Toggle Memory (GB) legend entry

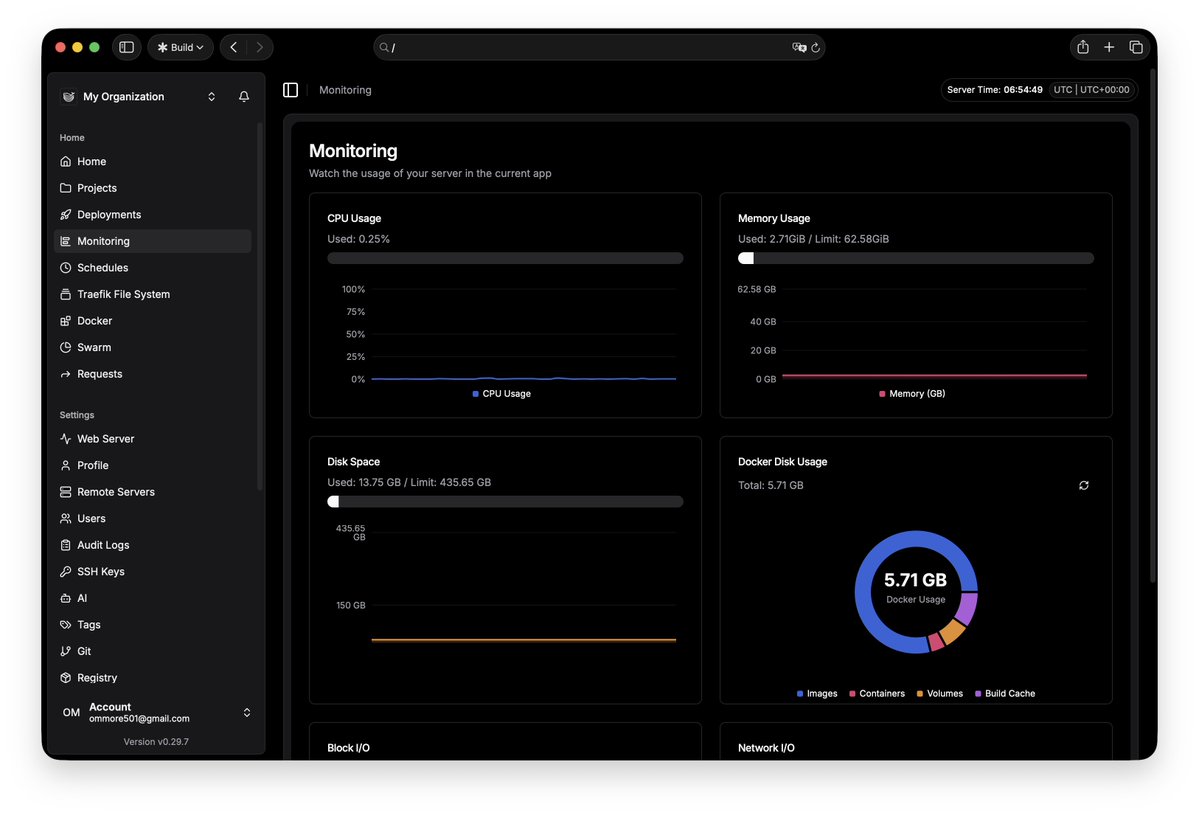pyautogui.click(x=912, y=394)
